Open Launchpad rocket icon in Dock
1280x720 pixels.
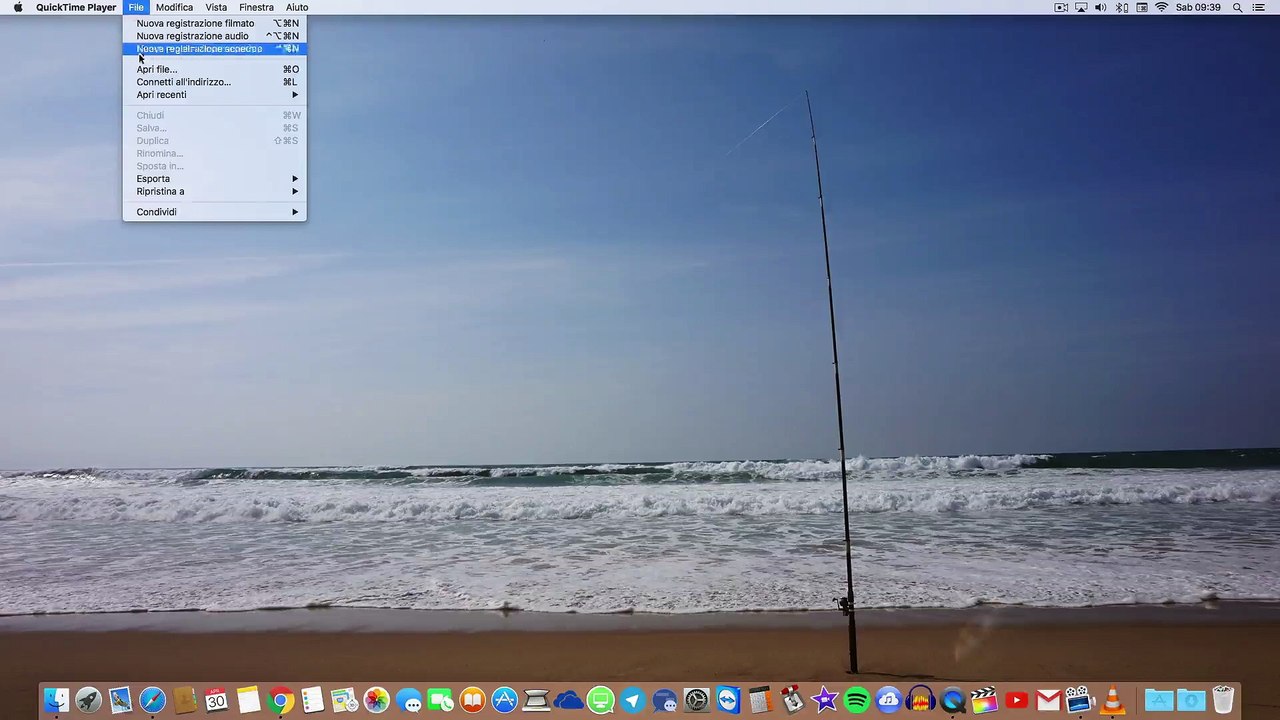88,701
